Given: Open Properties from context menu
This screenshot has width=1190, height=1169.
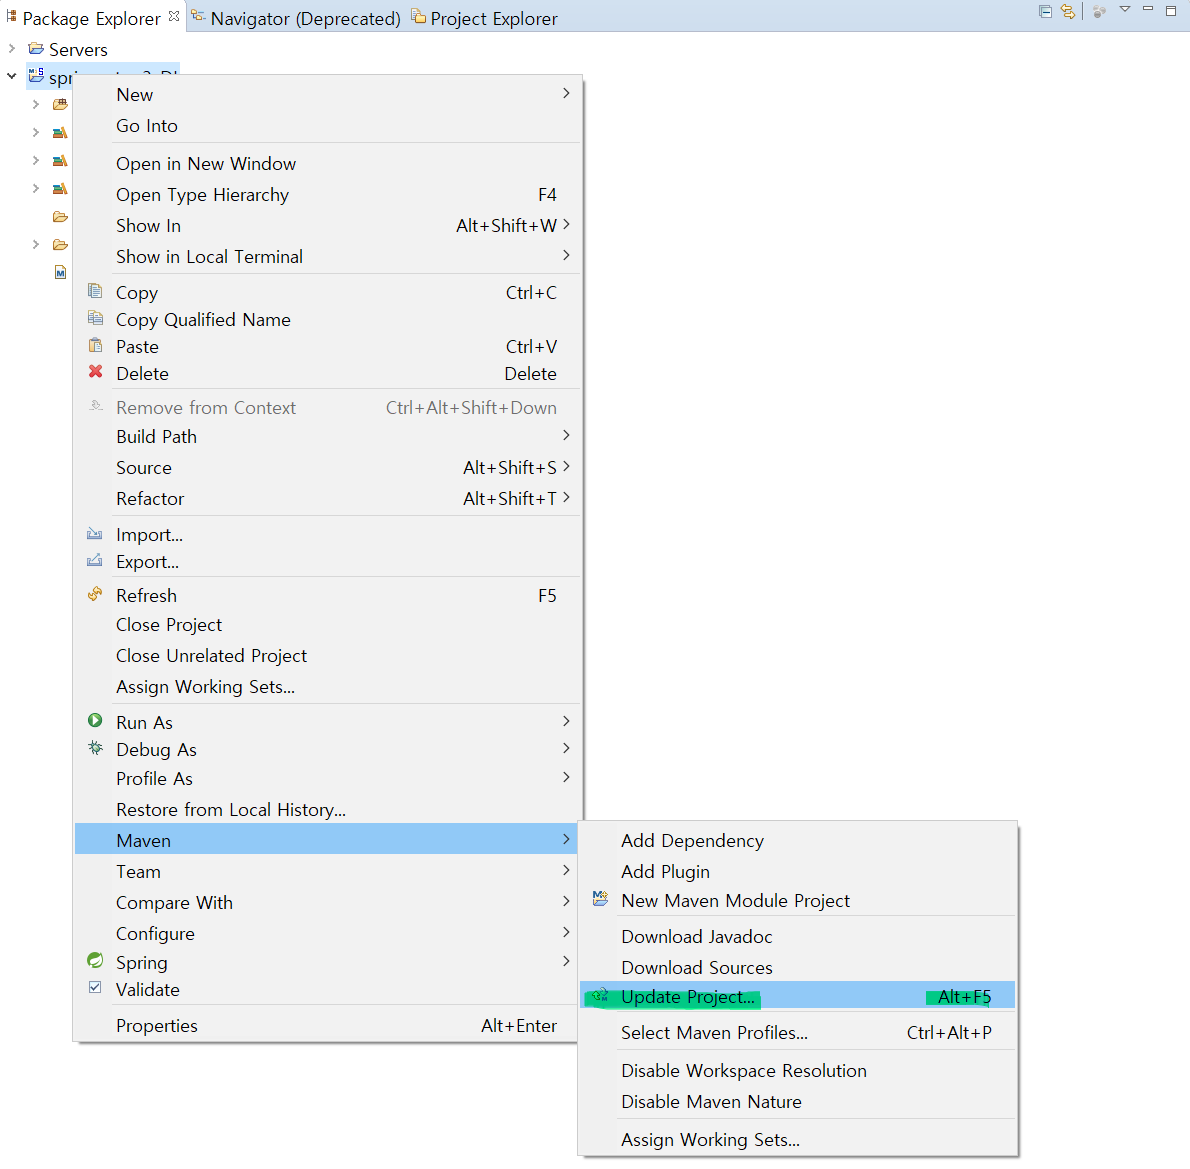Looking at the screenshot, I should click(x=327, y=1026).
